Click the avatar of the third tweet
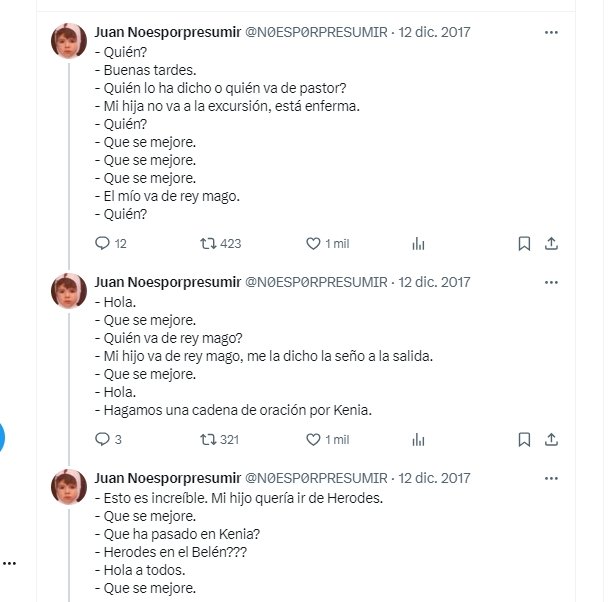This screenshot has width=611, height=602. pyautogui.click(x=69, y=487)
